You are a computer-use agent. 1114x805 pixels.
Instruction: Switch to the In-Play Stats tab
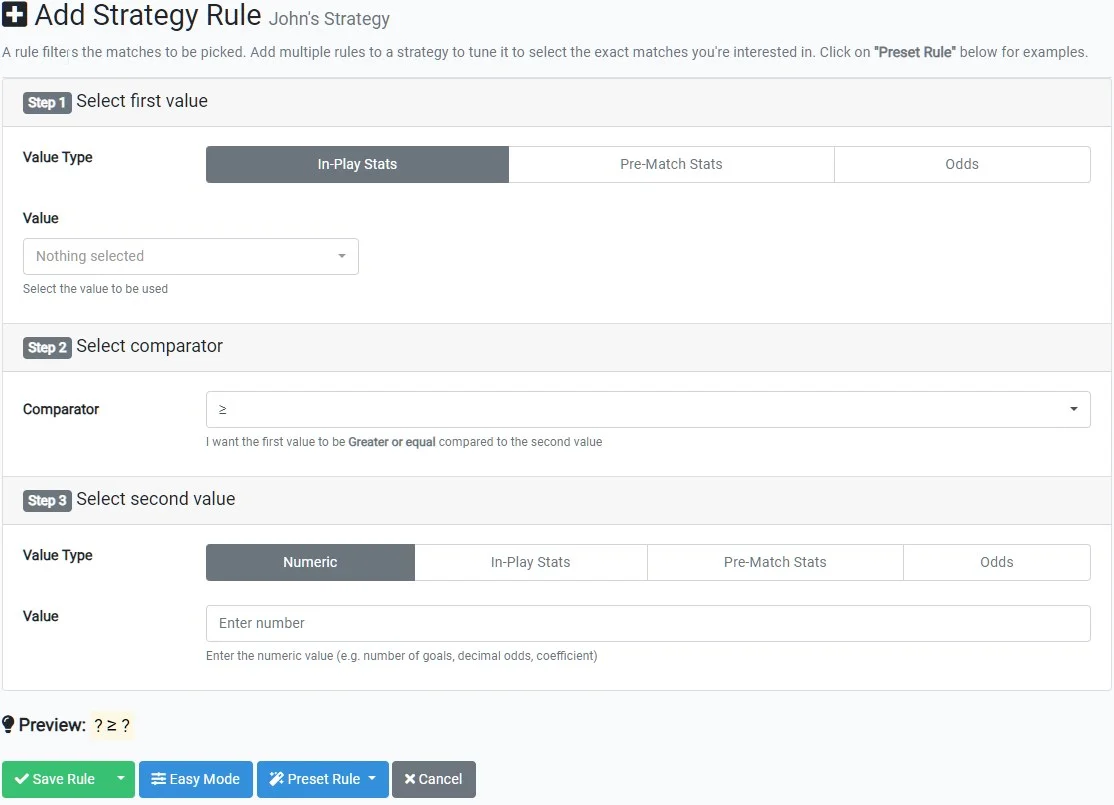point(357,164)
